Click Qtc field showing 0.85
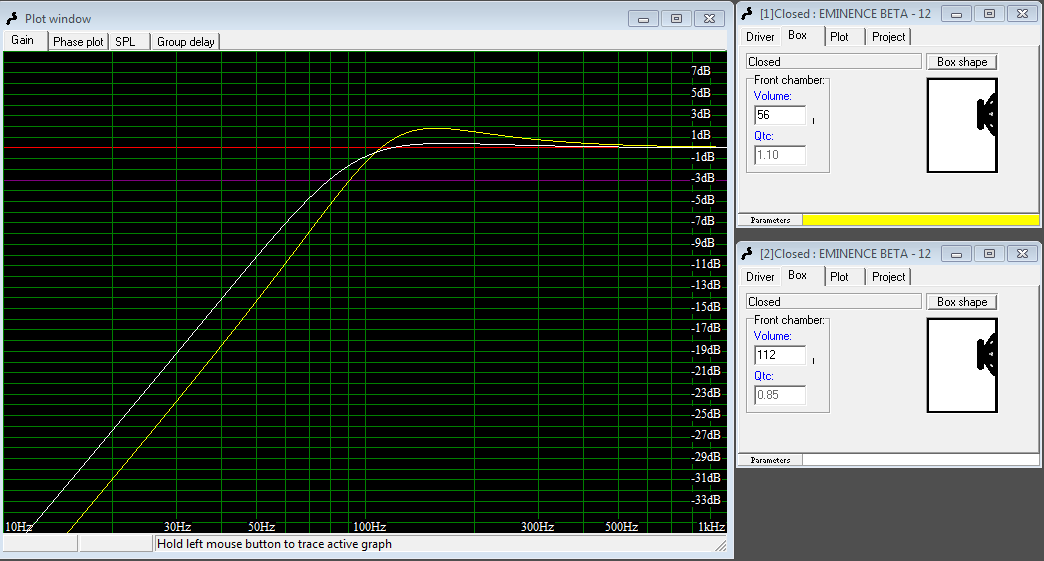 780,395
